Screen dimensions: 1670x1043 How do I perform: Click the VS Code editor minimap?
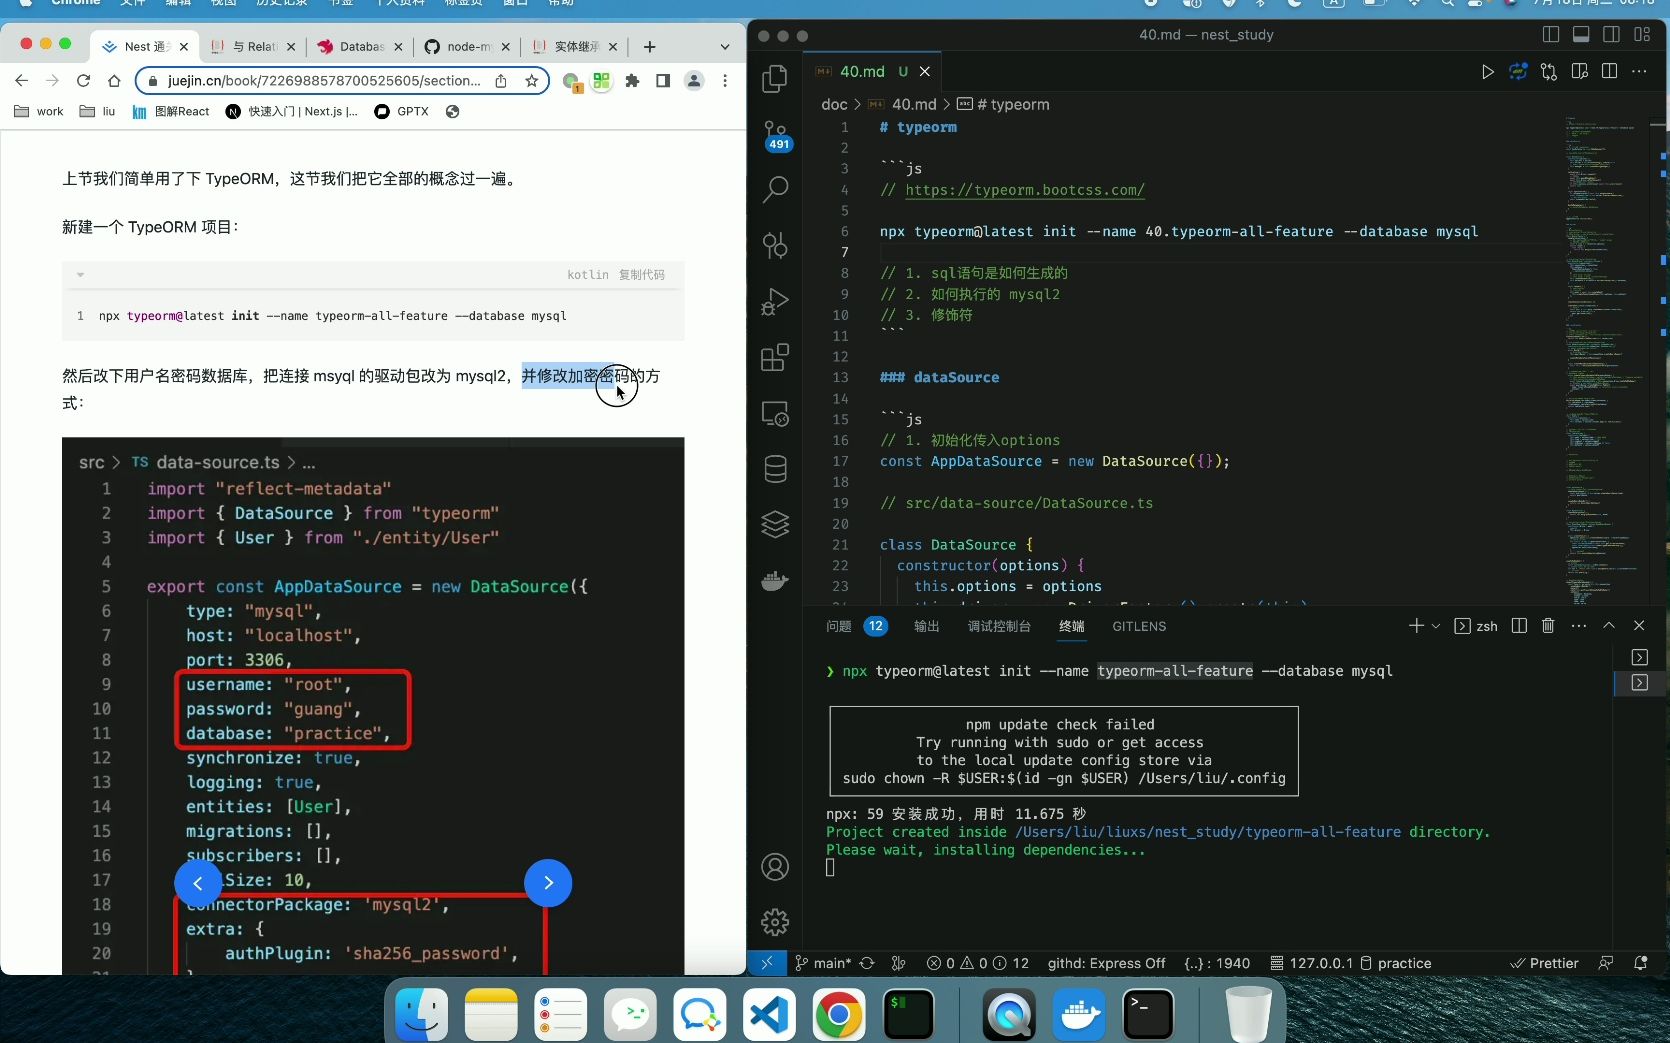click(1607, 360)
